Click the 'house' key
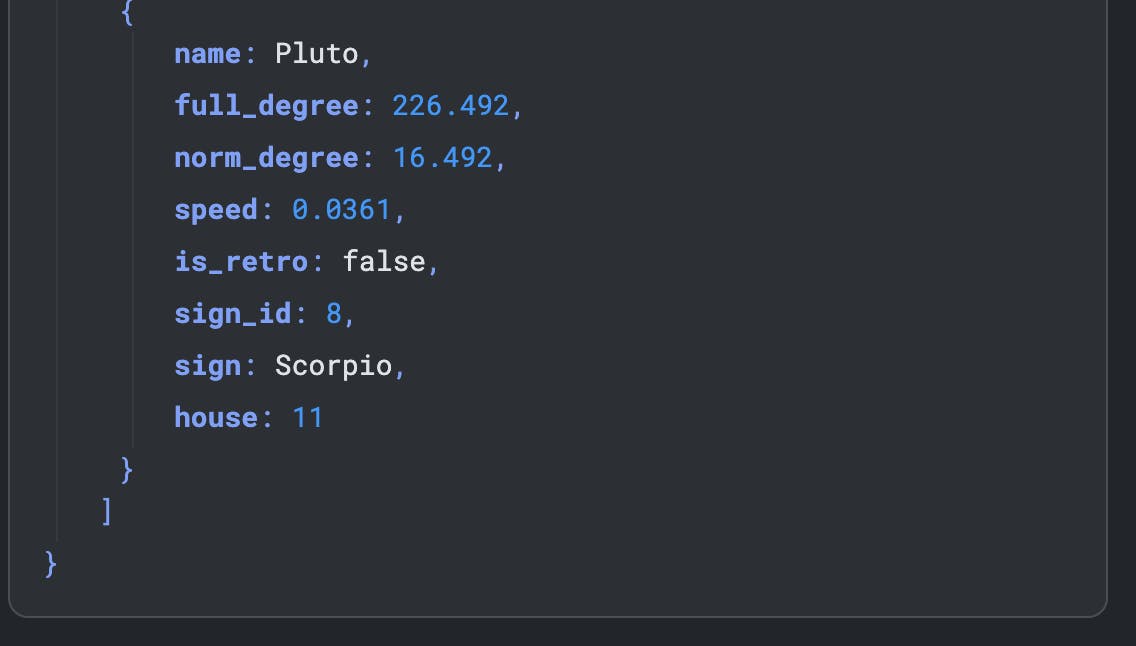 tap(216, 417)
